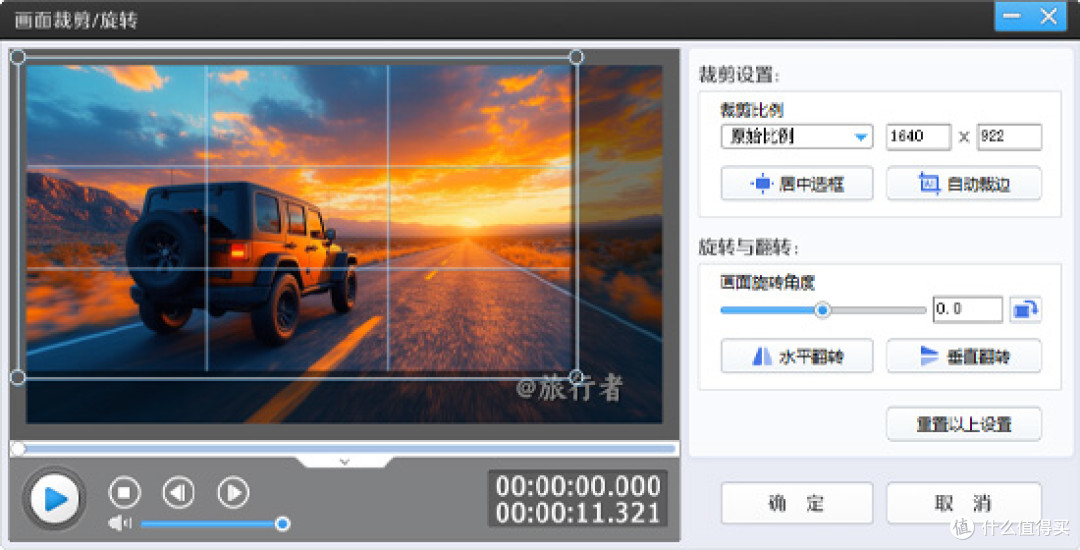Click the 居中选框 button
This screenshot has width=1080, height=550.
point(797,184)
